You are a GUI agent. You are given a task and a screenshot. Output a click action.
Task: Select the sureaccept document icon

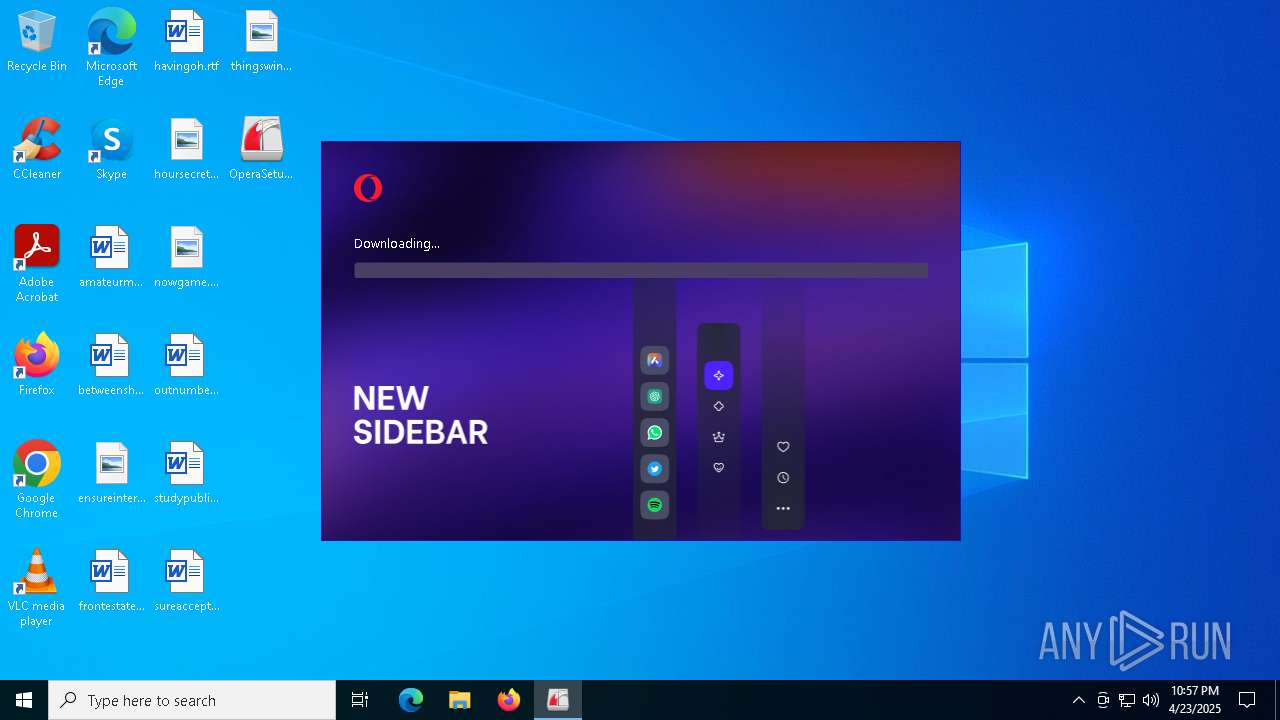click(186, 582)
